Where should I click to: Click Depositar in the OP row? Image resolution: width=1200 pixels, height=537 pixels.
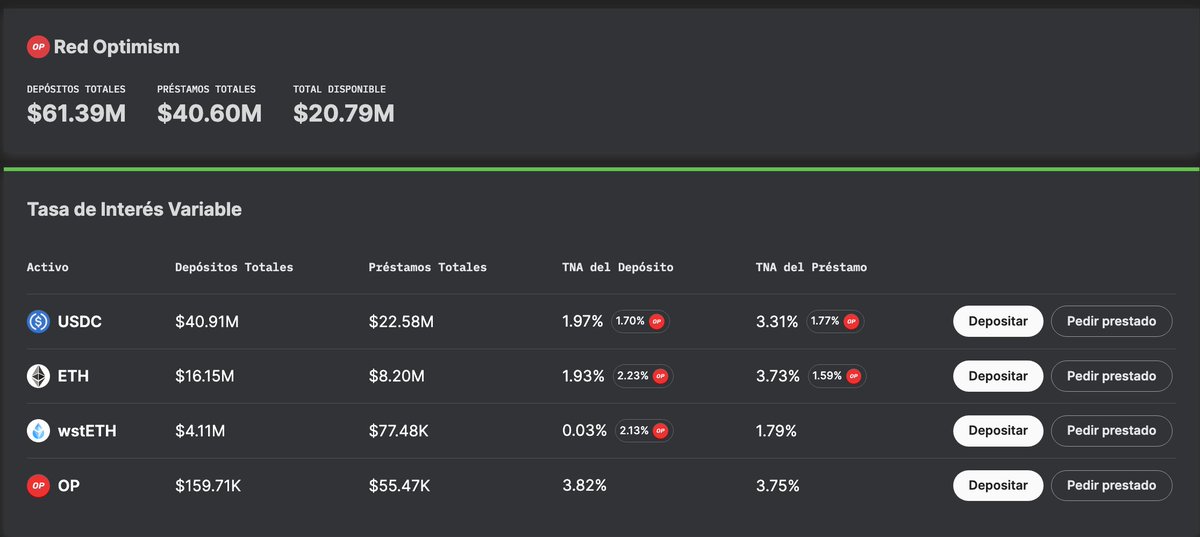(998, 486)
